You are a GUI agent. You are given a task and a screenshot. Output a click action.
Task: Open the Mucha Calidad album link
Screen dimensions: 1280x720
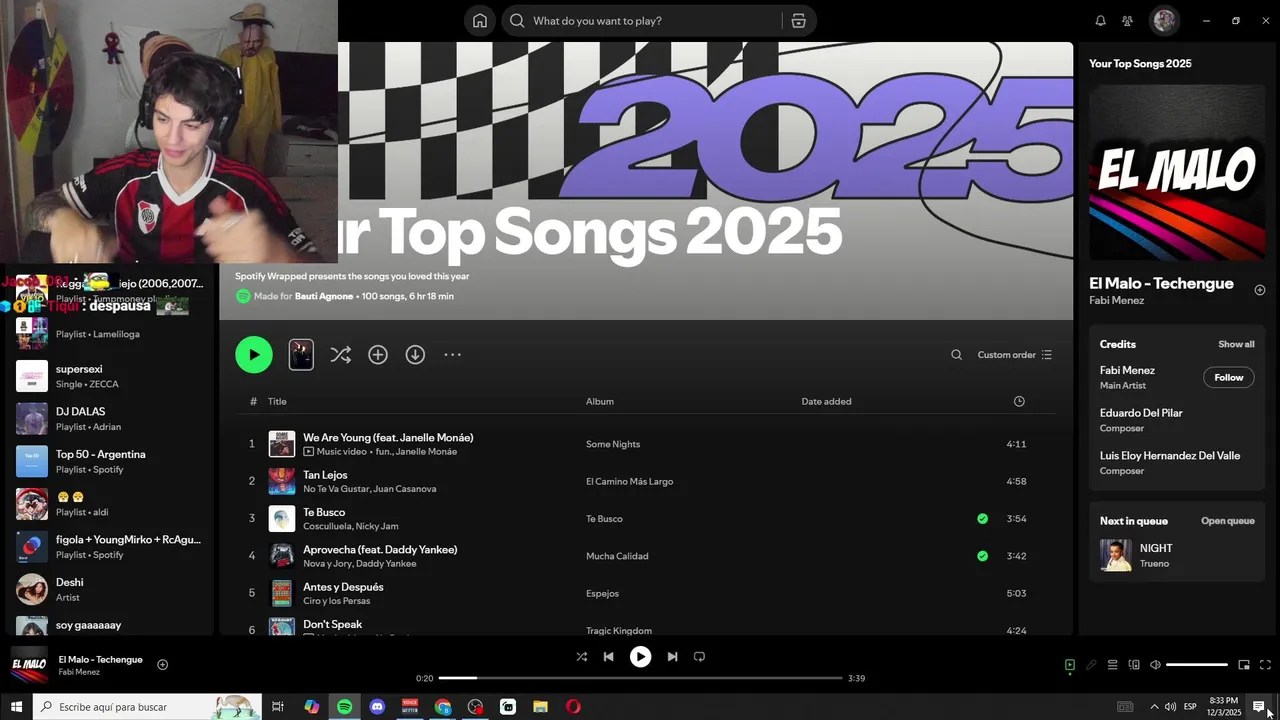(x=617, y=556)
